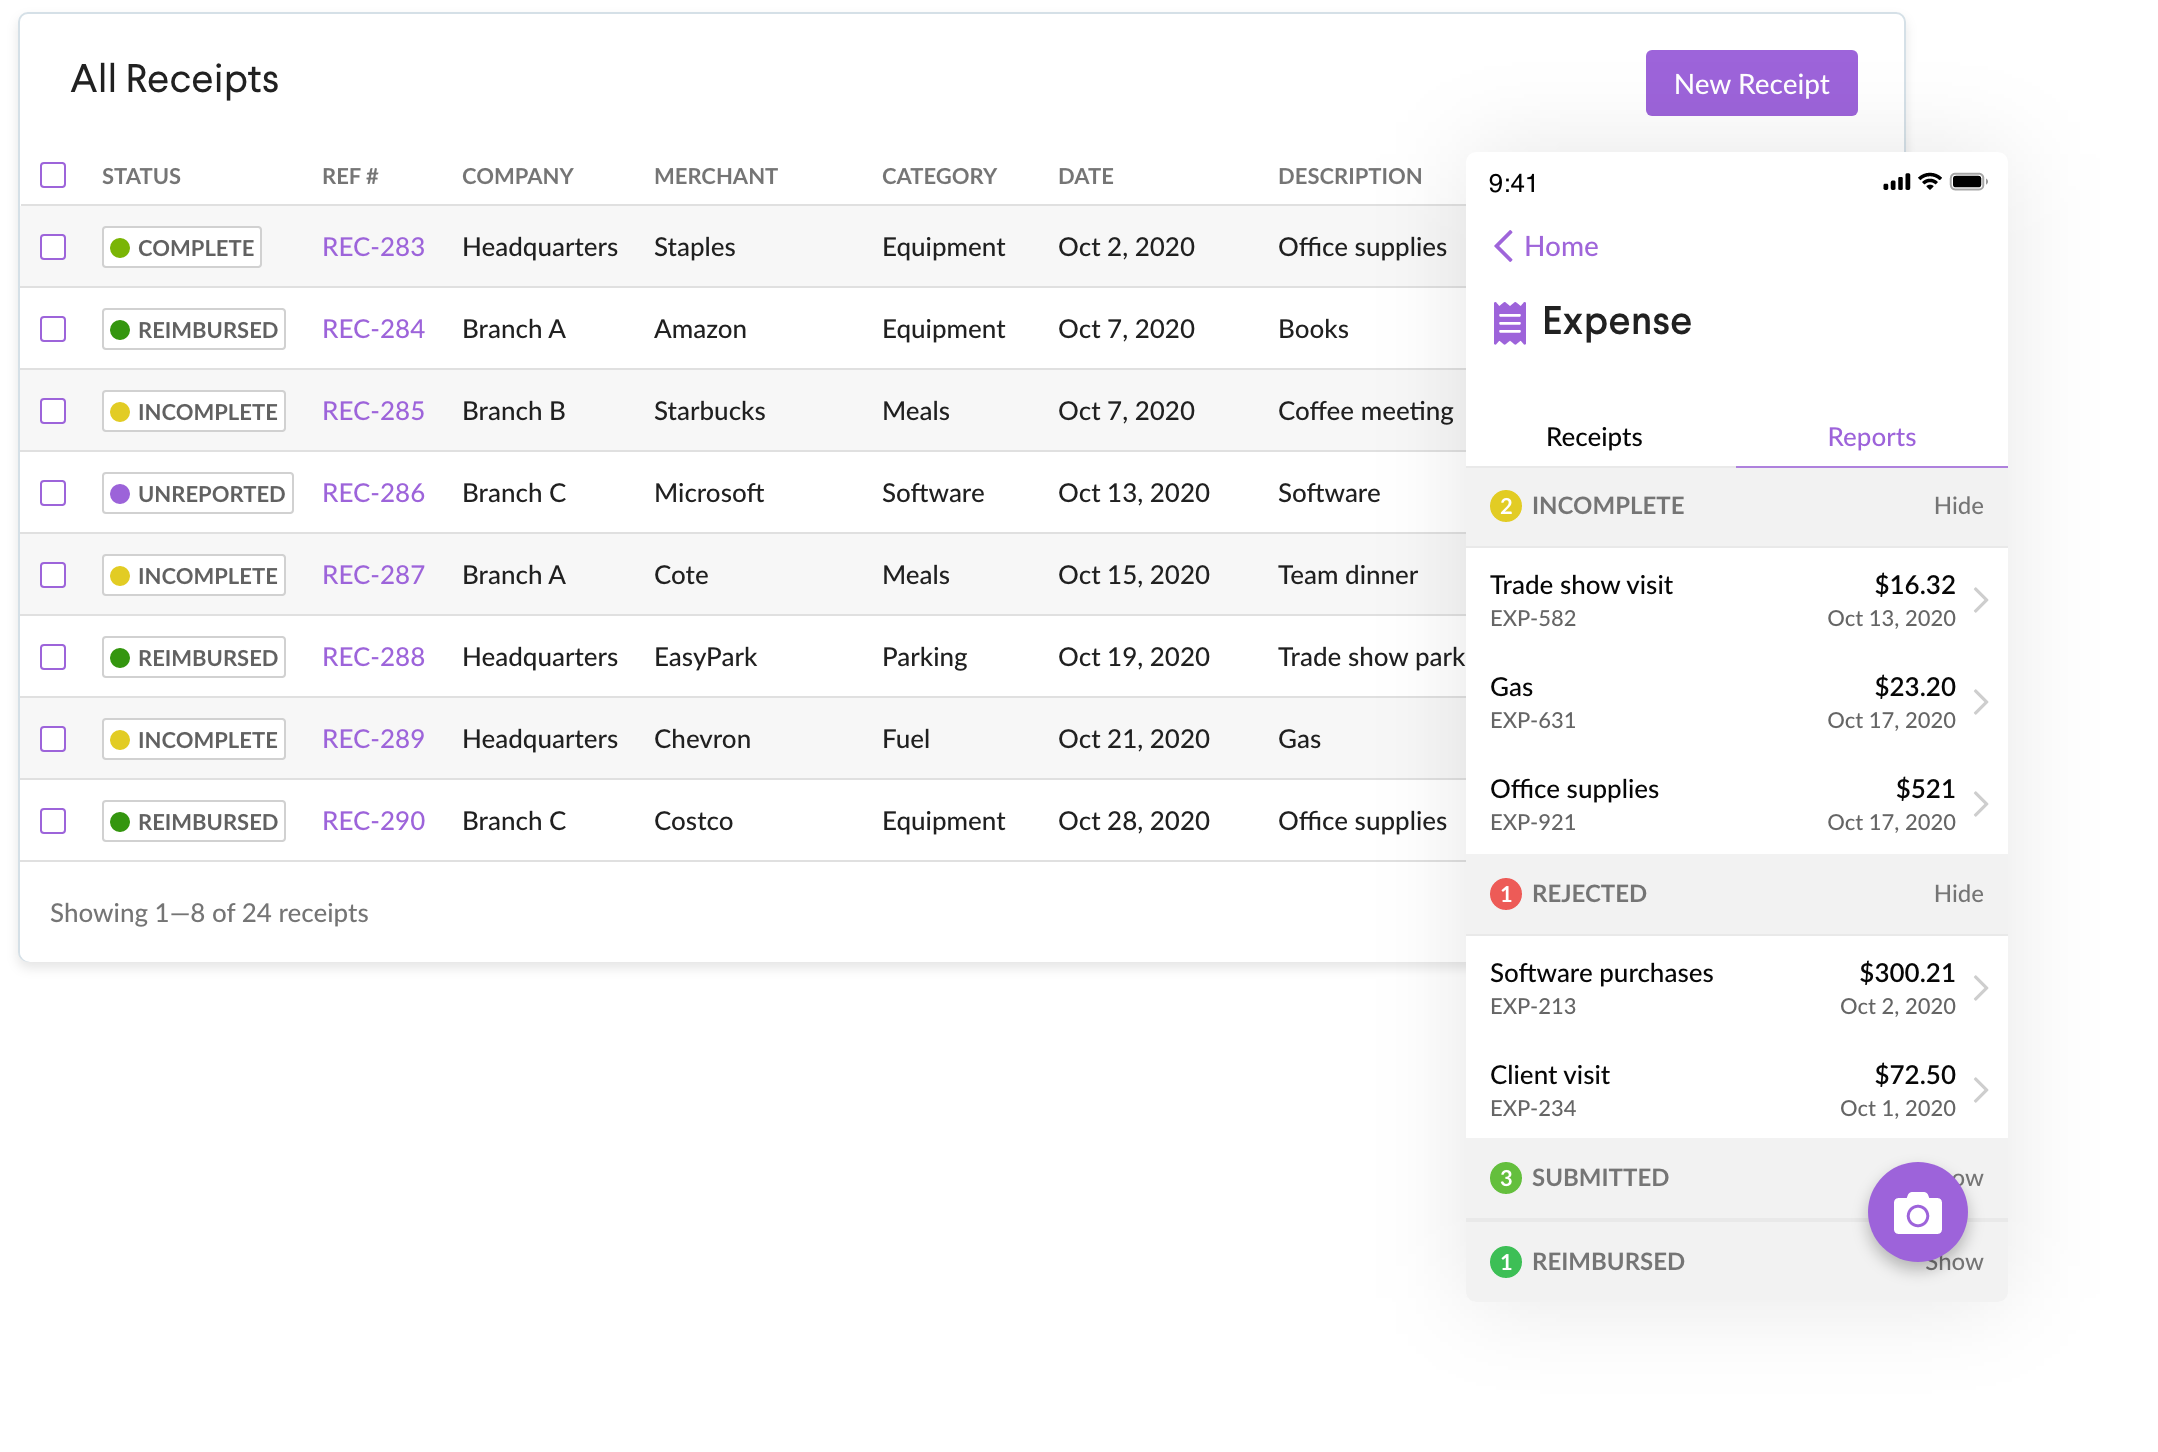Check the checkbox for receipt REC-285
2158x1452 pixels.
coord(53,410)
